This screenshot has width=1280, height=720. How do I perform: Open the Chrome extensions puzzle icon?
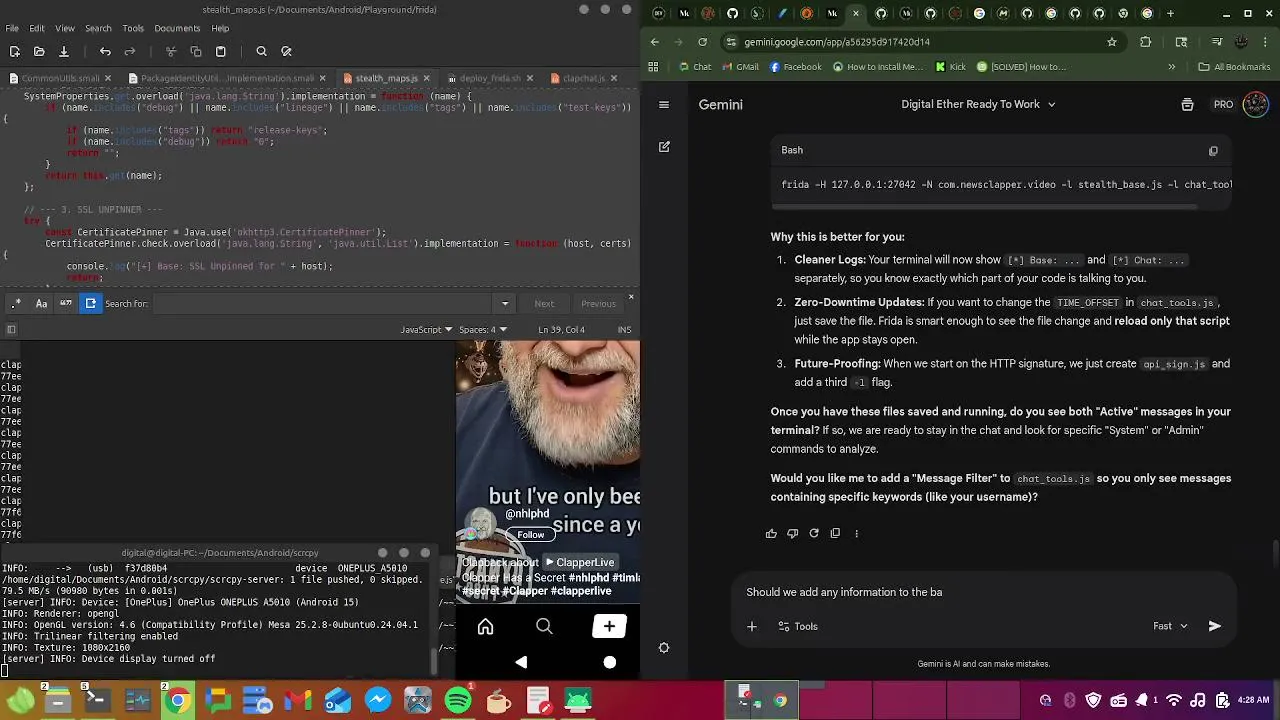click(1146, 42)
